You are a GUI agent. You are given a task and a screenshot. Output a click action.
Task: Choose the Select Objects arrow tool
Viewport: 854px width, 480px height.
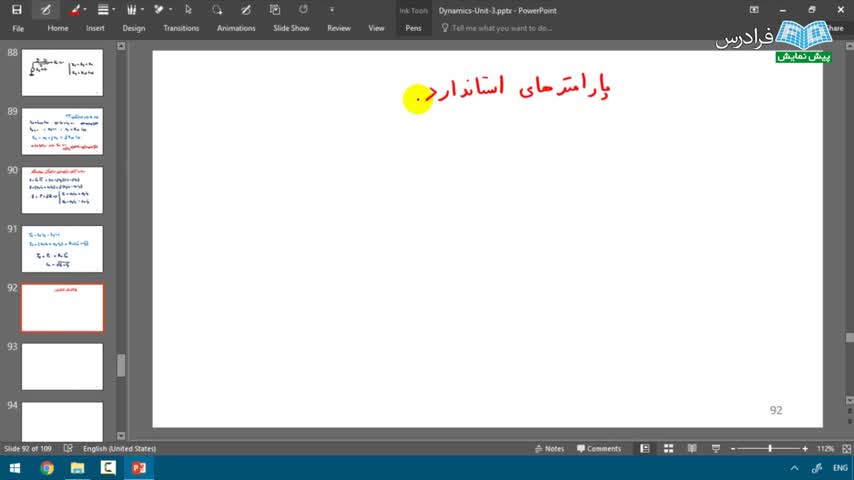click(188, 10)
